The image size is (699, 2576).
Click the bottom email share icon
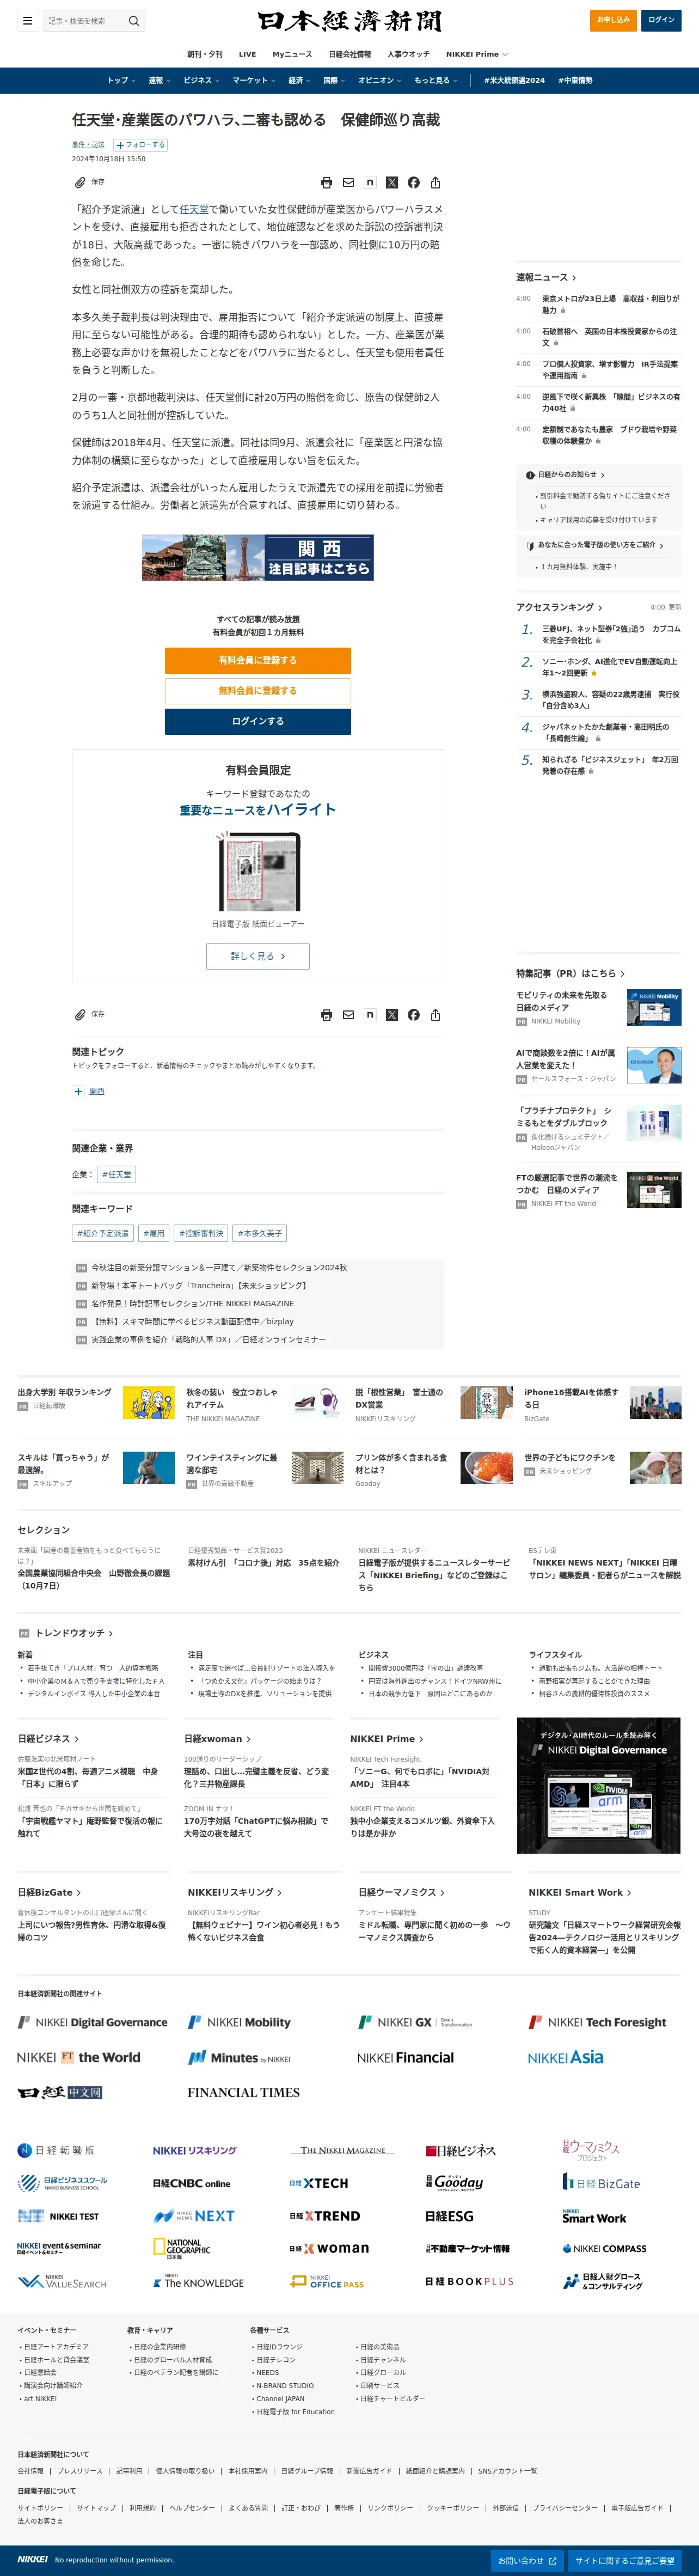[x=348, y=1015]
